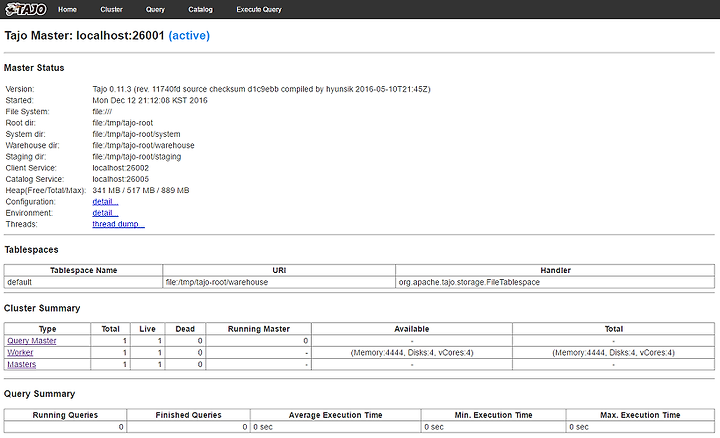The width and height of the screenshot is (720, 438).
Task: Click the 'Running Master' column header
Action: click(x=259, y=329)
